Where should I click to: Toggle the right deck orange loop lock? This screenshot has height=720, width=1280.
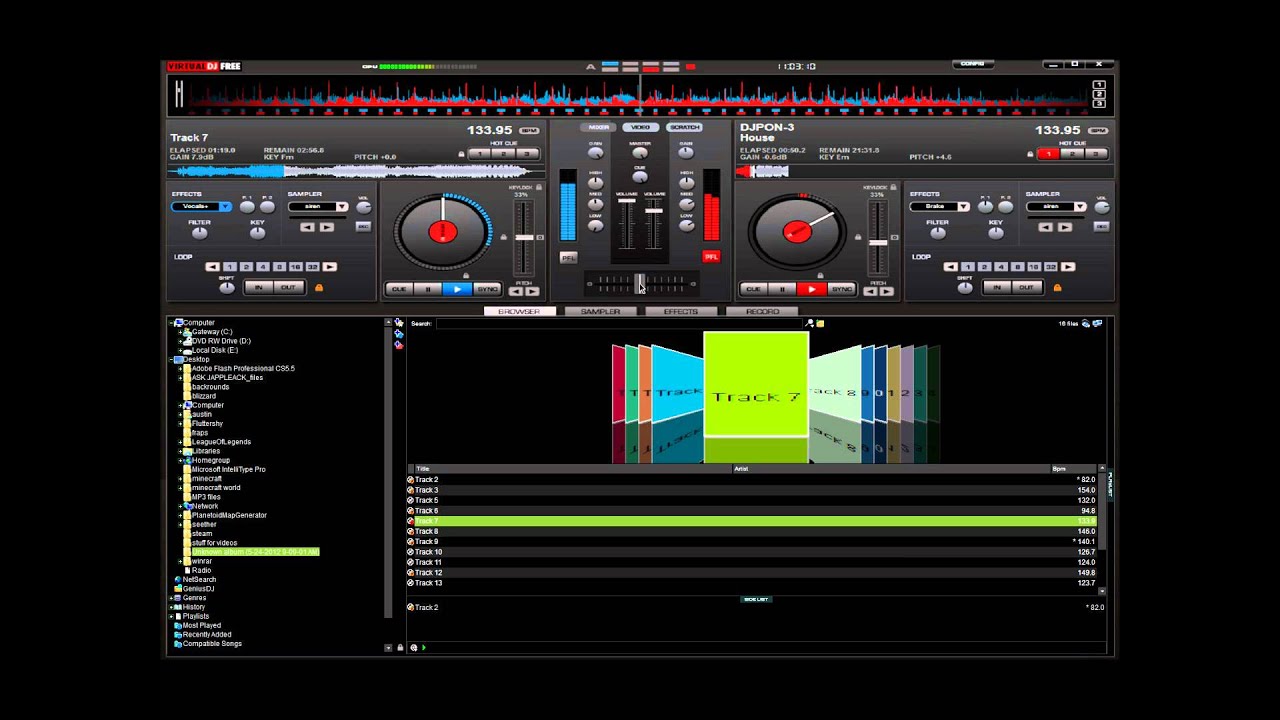coord(1057,288)
